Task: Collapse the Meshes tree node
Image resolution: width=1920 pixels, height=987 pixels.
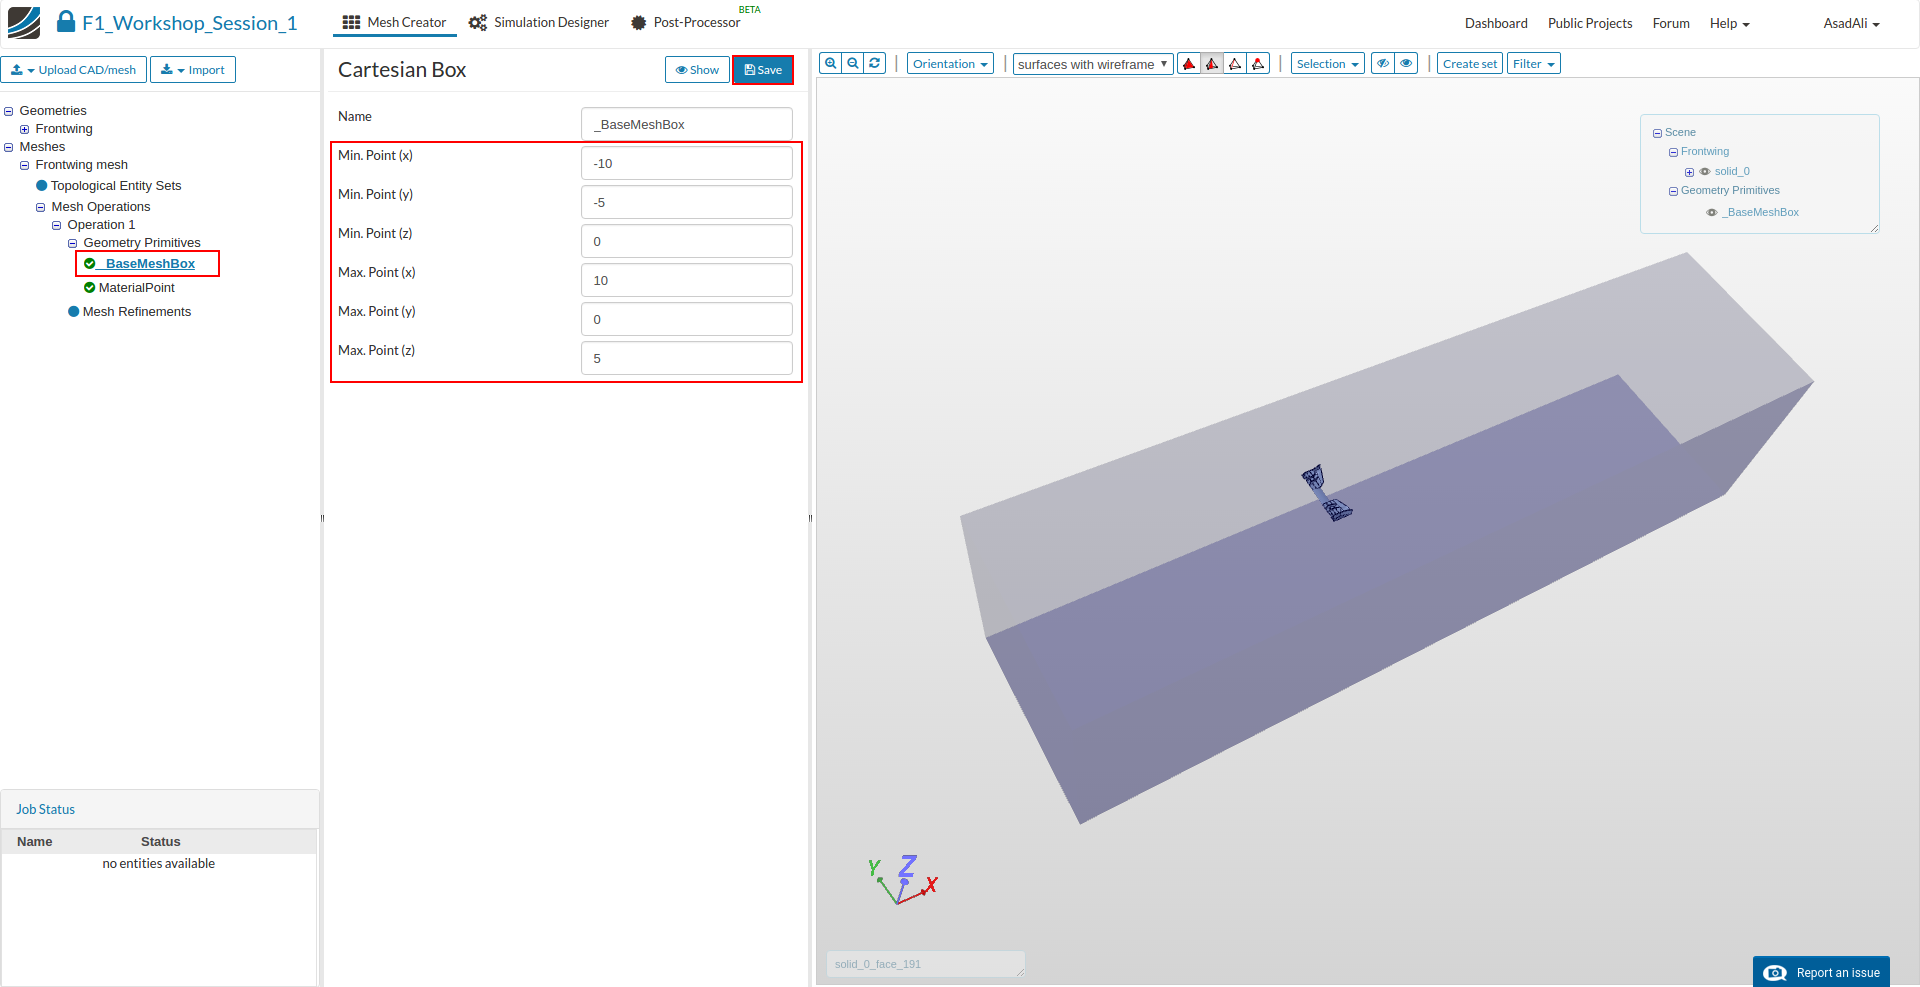Action: [x=9, y=148]
